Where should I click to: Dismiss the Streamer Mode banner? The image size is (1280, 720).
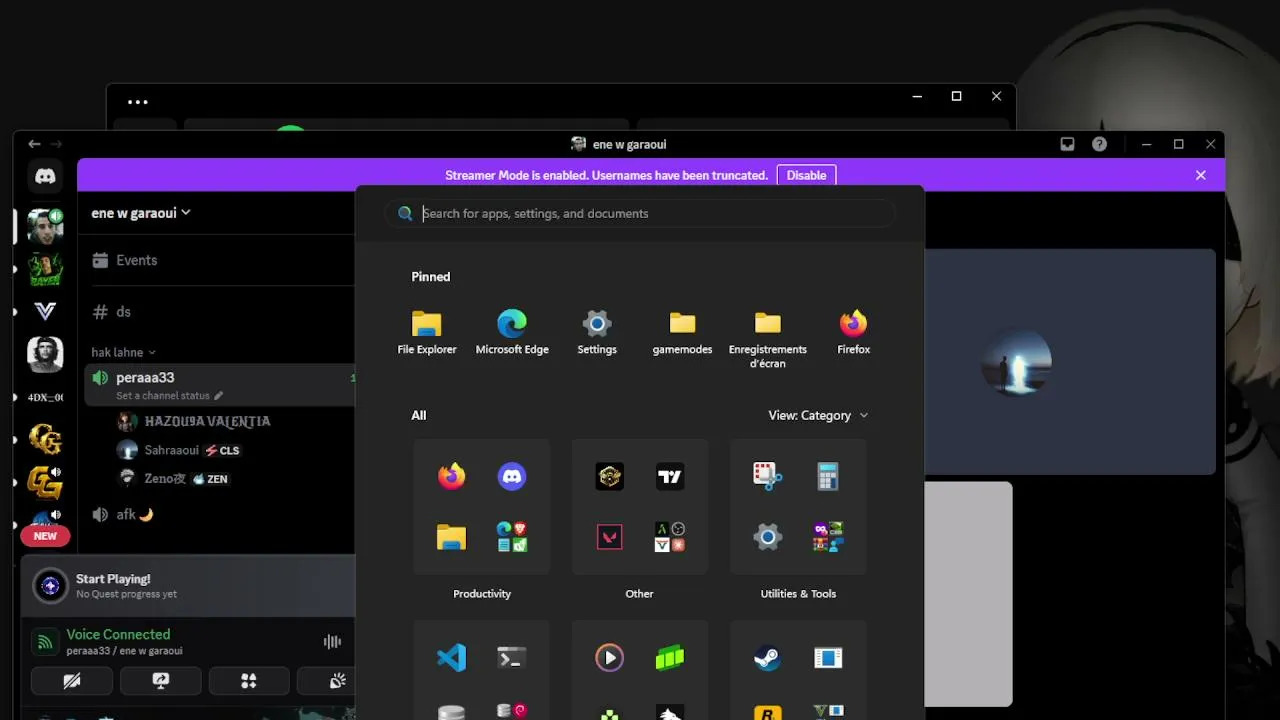[x=1201, y=175]
